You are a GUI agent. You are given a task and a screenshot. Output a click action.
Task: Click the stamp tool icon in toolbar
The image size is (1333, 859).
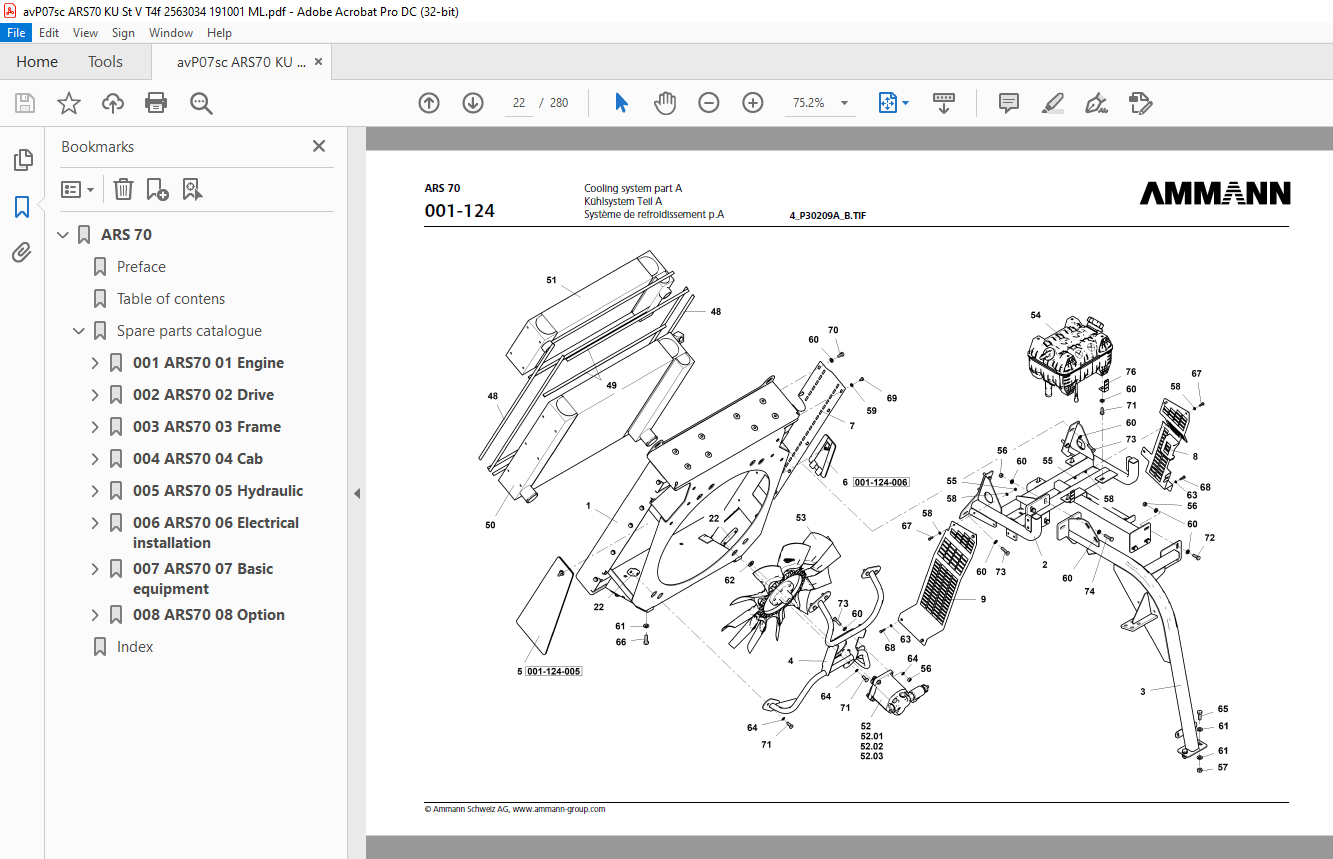click(x=1141, y=103)
